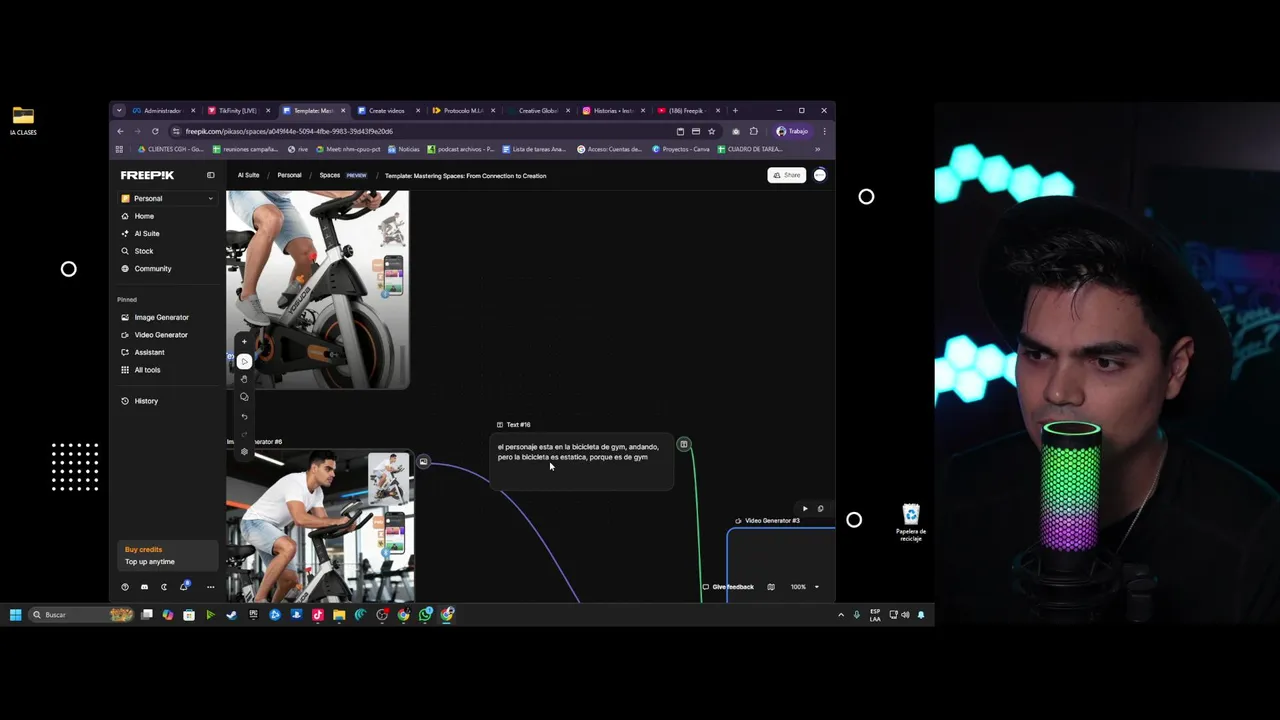The image size is (1280, 720).
Task: Run Video Generator #3 play button
Action: [x=805, y=508]
